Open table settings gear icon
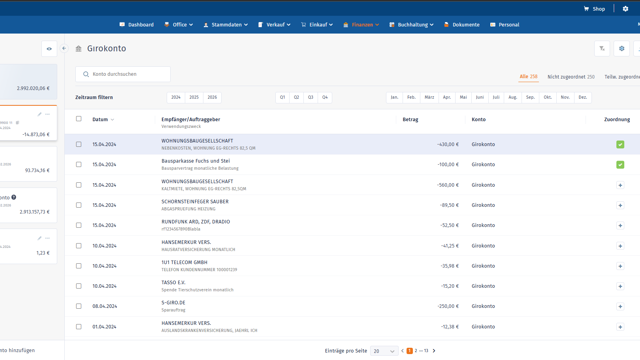 pyautogui.click(x=622, y=49)
